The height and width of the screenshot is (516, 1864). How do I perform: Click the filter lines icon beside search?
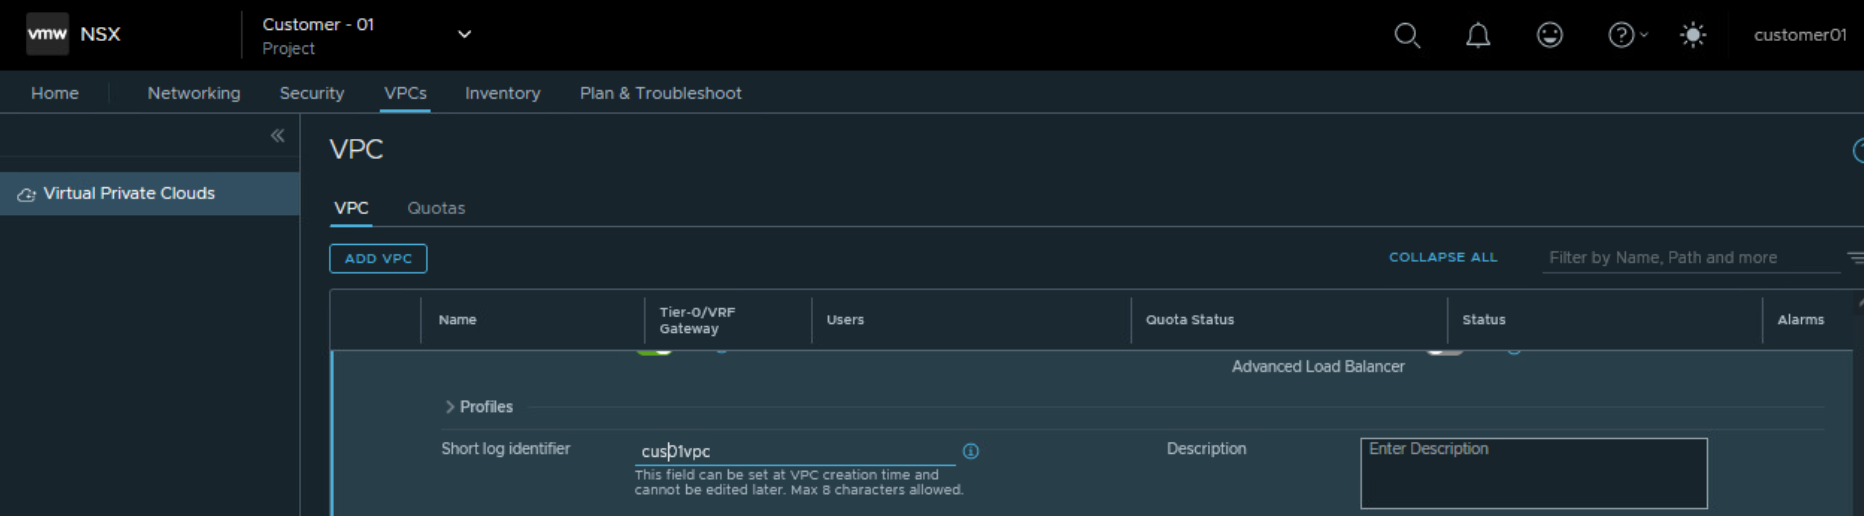click(1854, 258)
